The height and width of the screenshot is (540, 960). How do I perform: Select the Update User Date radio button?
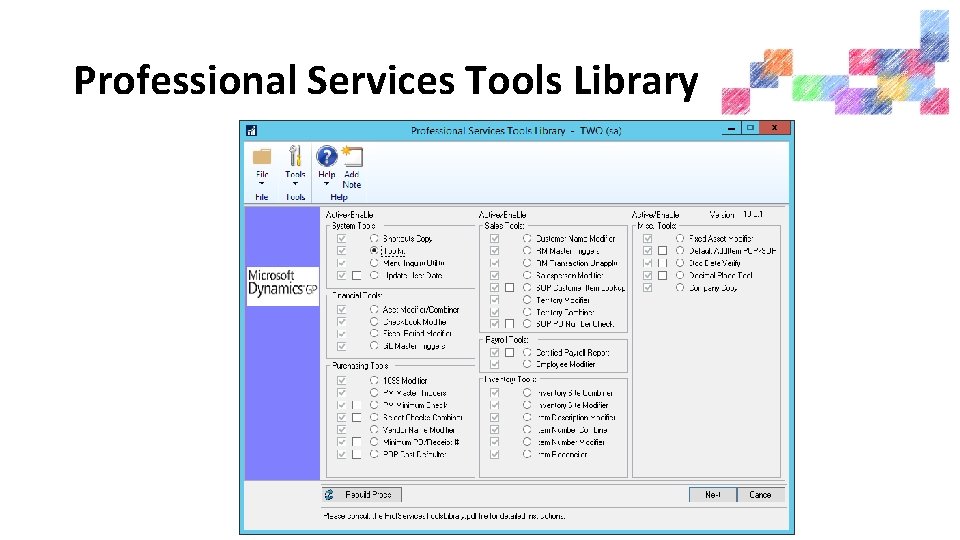click(374, 275)
